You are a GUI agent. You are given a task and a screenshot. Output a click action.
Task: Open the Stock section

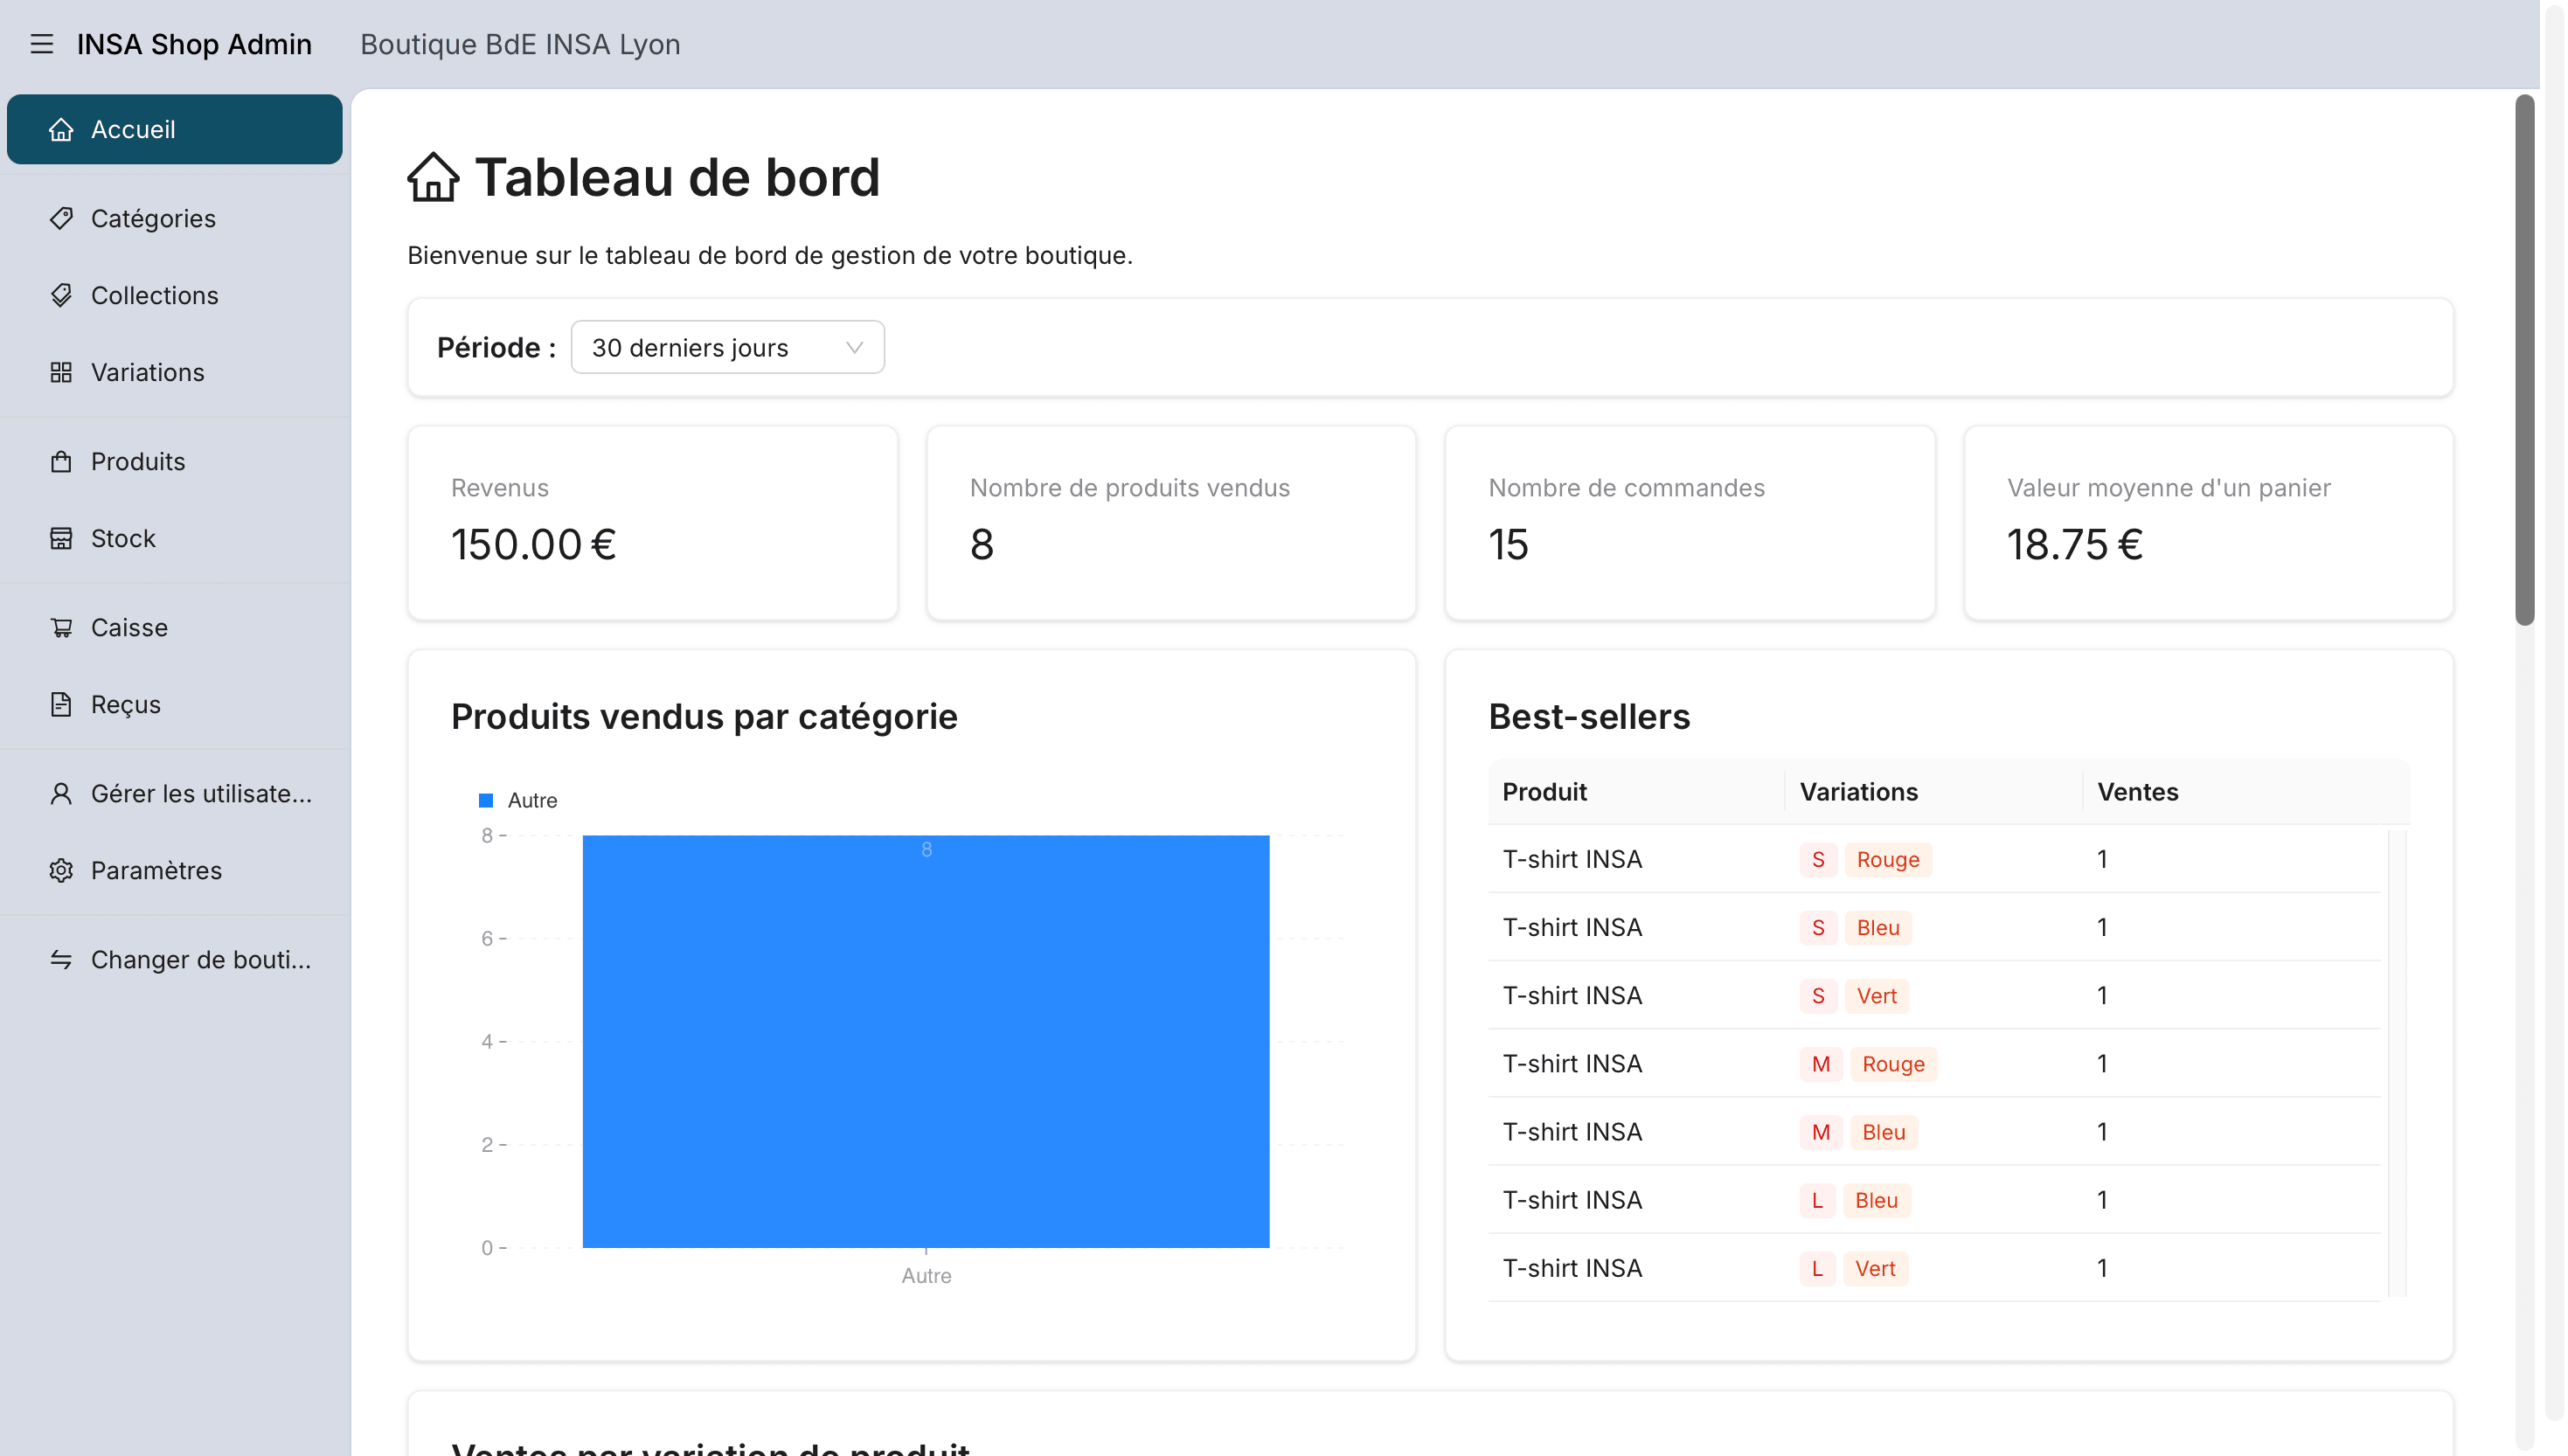click(175, 538)
